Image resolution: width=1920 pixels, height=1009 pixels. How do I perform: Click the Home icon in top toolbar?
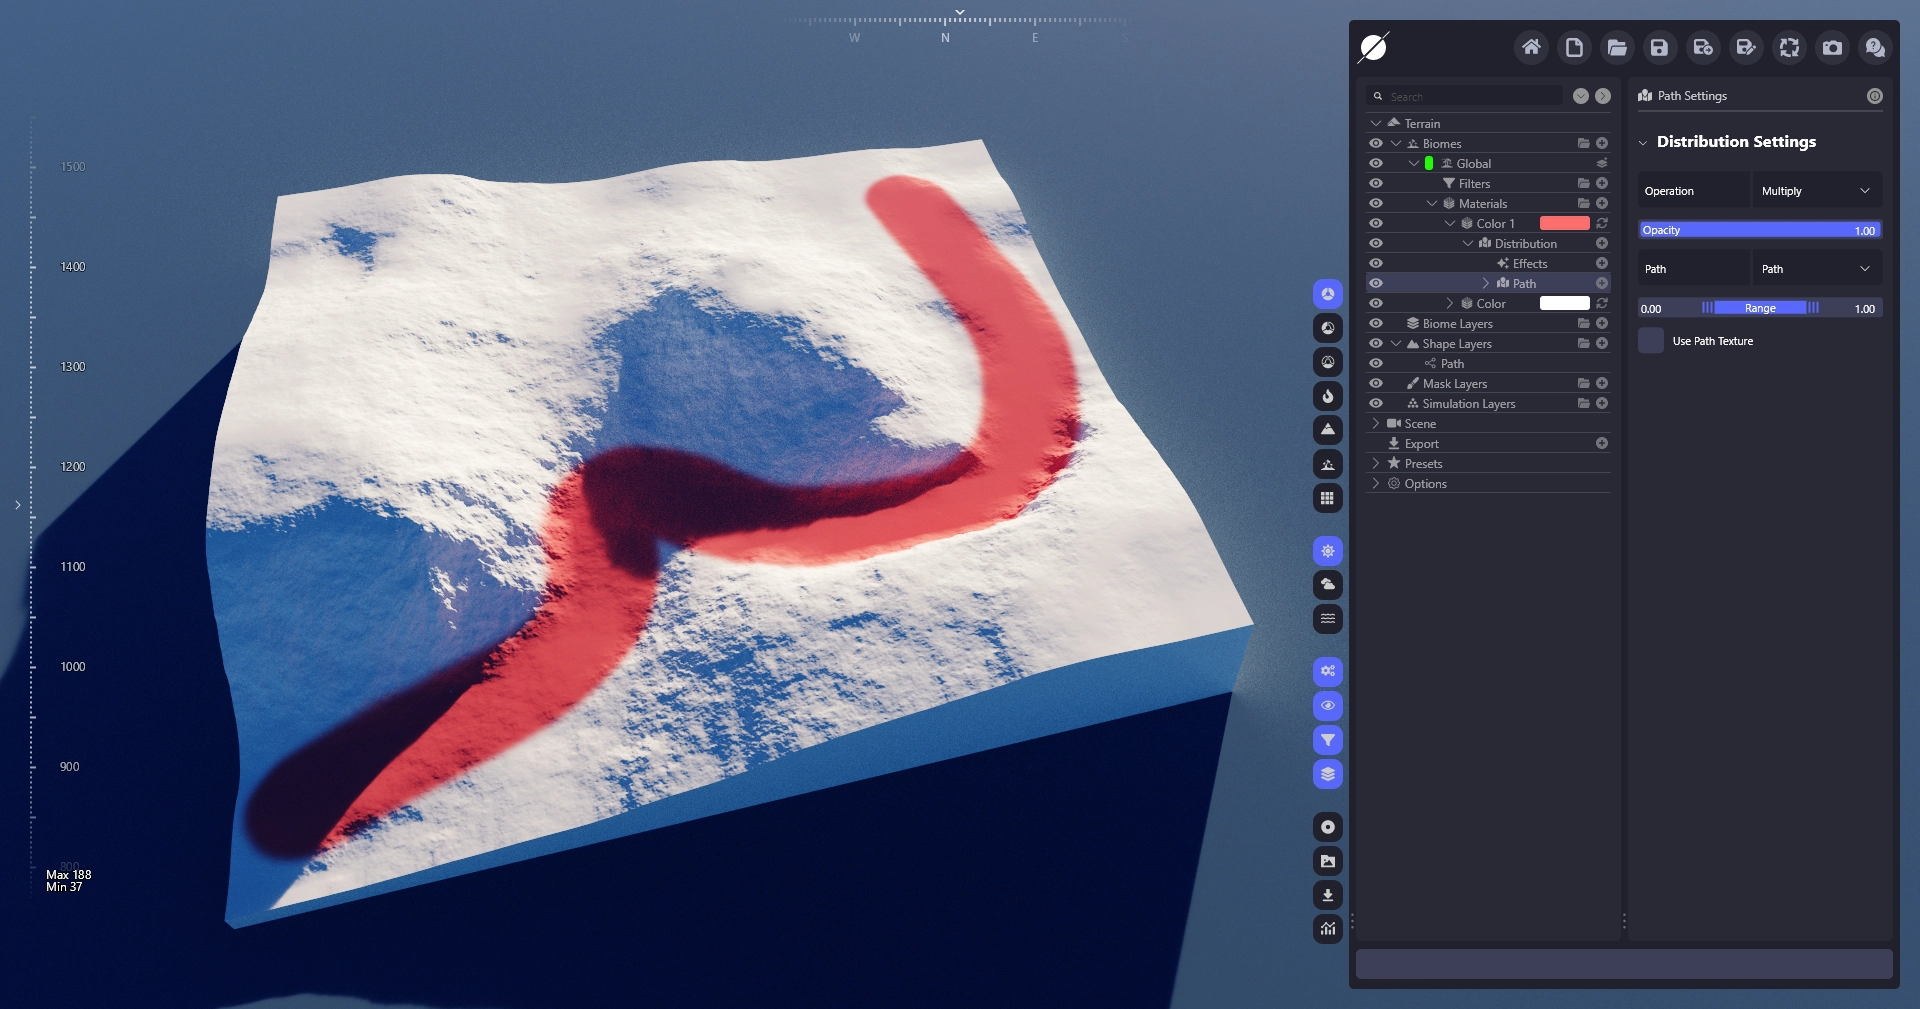click(1531, 47)
